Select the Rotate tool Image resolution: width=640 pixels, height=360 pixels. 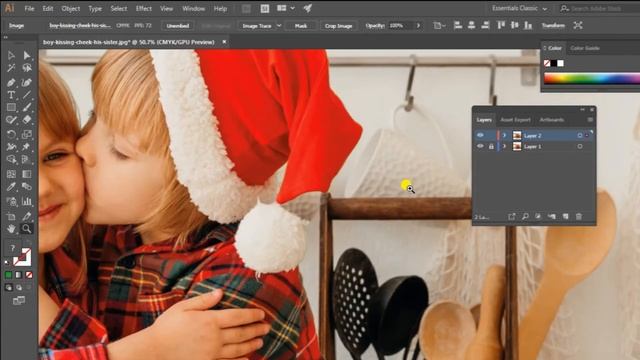(x=11, y=134)
